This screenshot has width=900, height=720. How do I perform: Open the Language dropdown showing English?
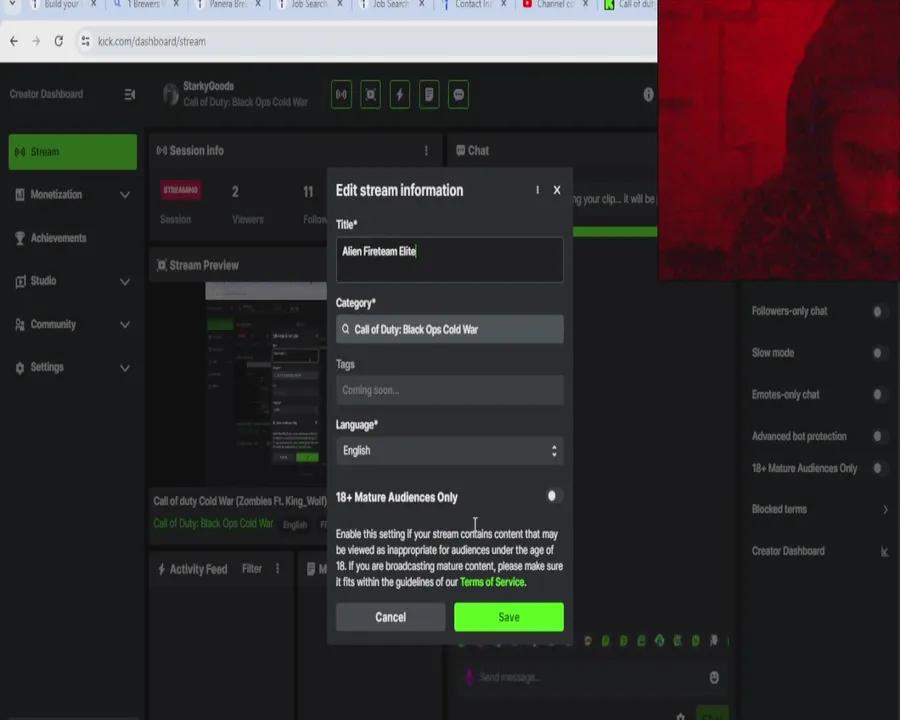point(449,451)
